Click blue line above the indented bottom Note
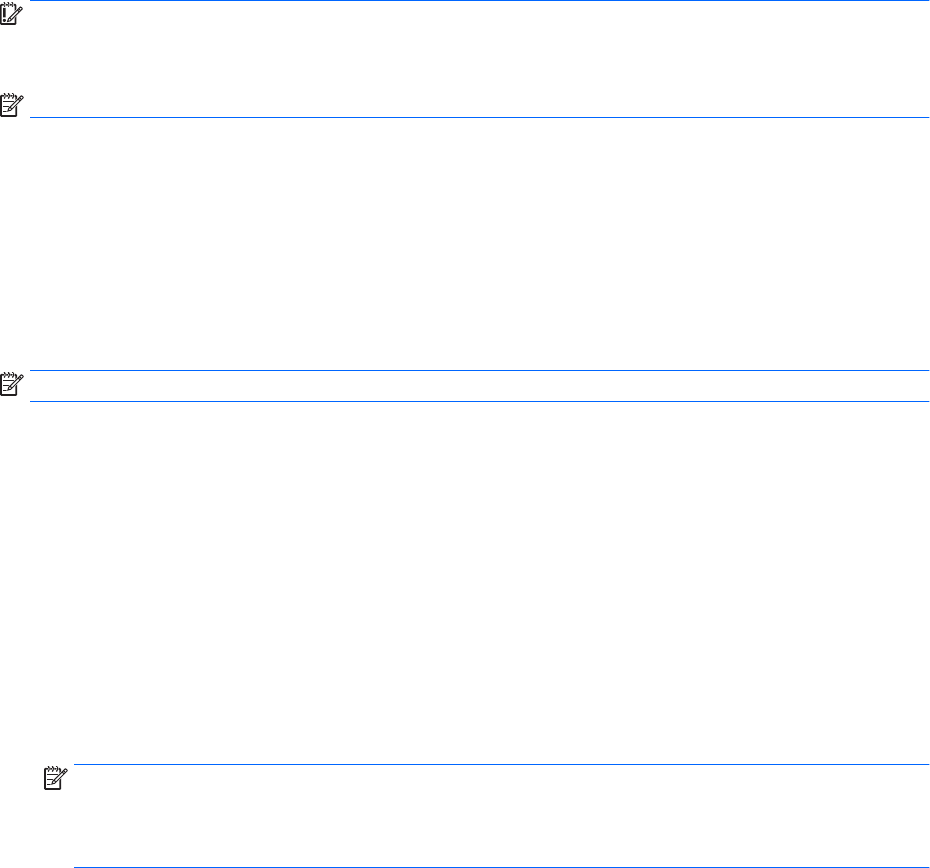This screenshot has height=868, width=930. click(500, 766)
